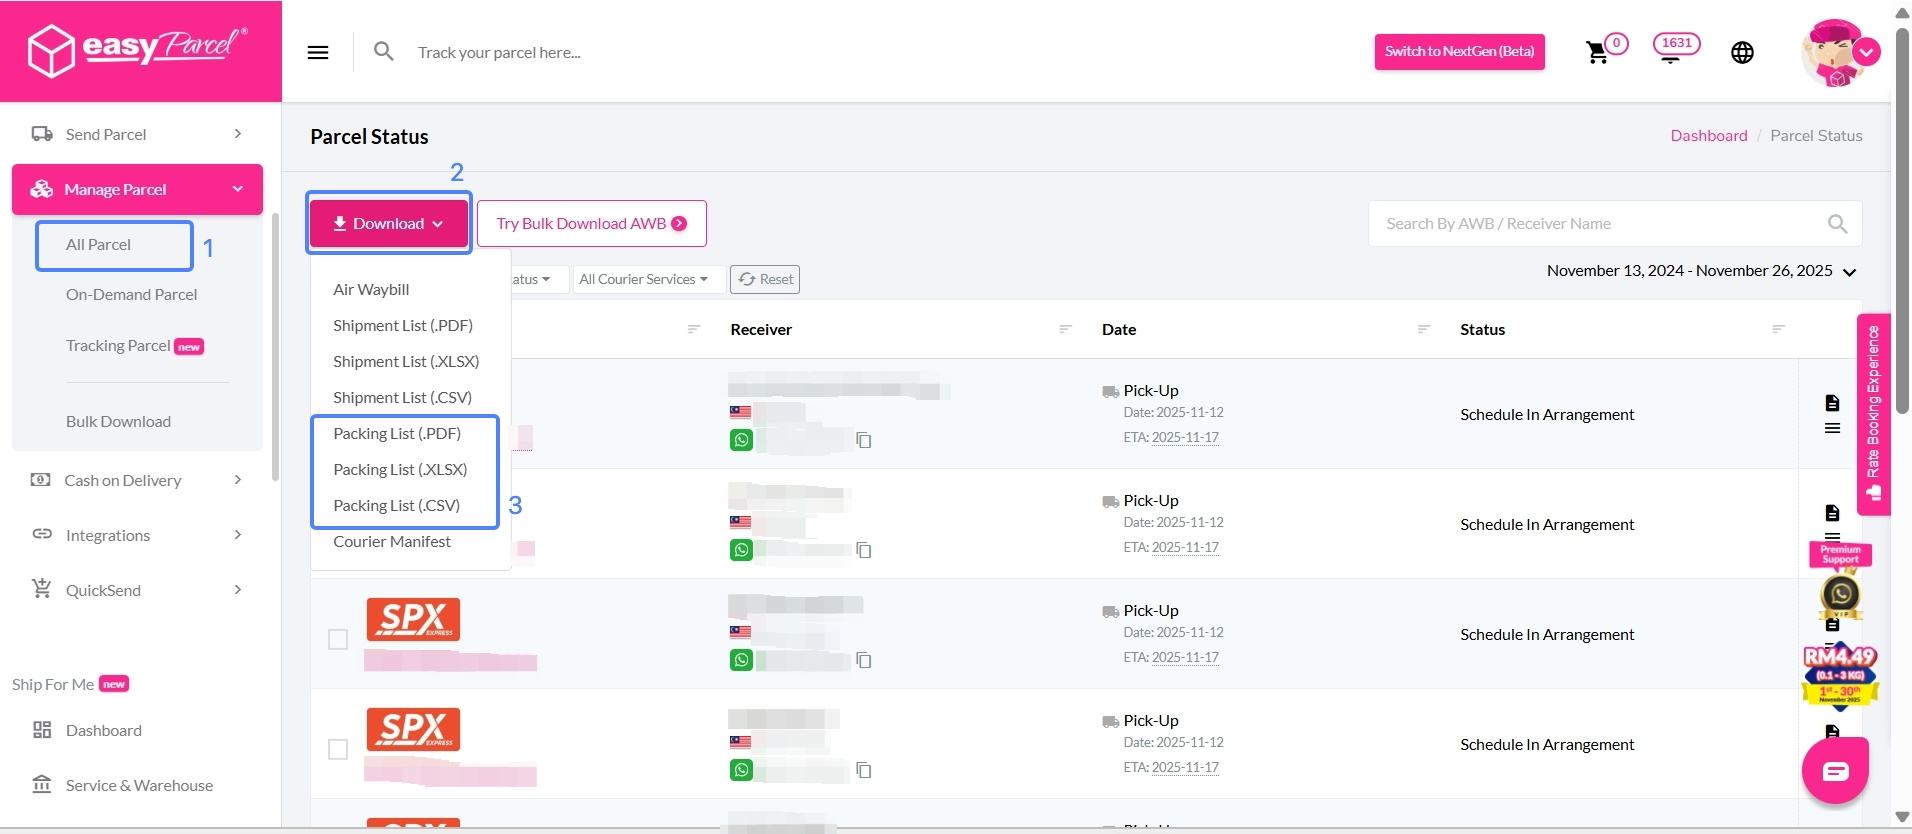Select Packing List (.PDF) from download menu
This screenshot has width=1912, height=834.
point(397,433)
